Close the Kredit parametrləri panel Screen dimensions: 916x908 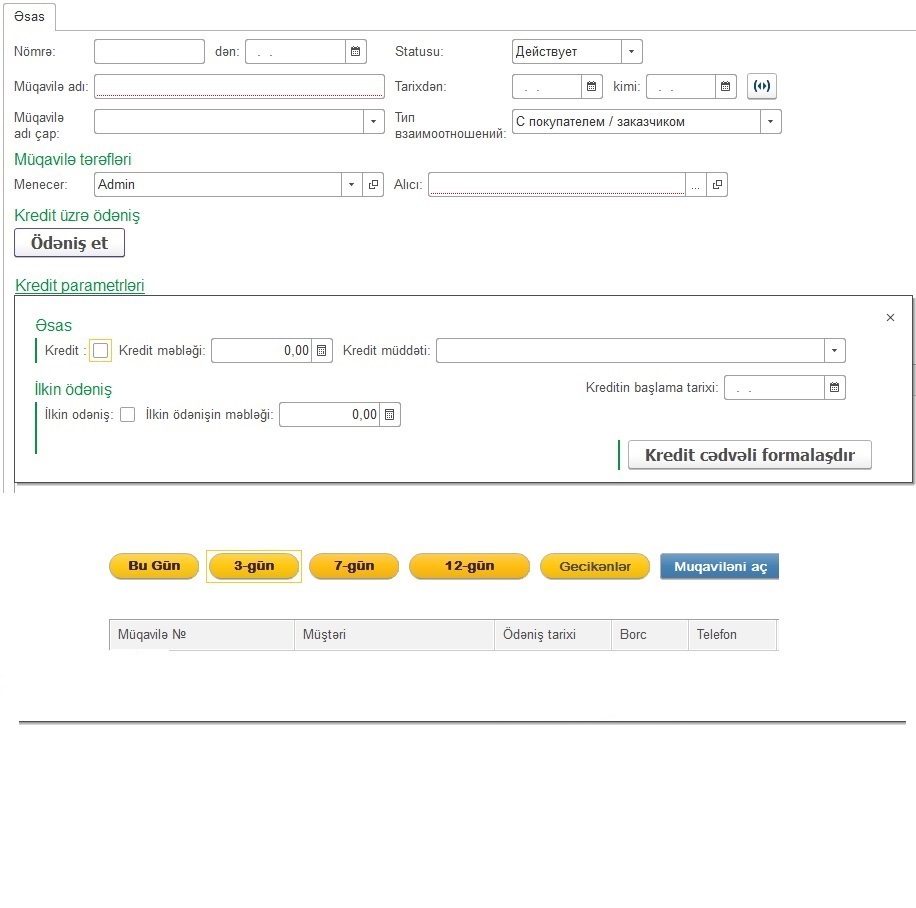(x=890, y=318)
